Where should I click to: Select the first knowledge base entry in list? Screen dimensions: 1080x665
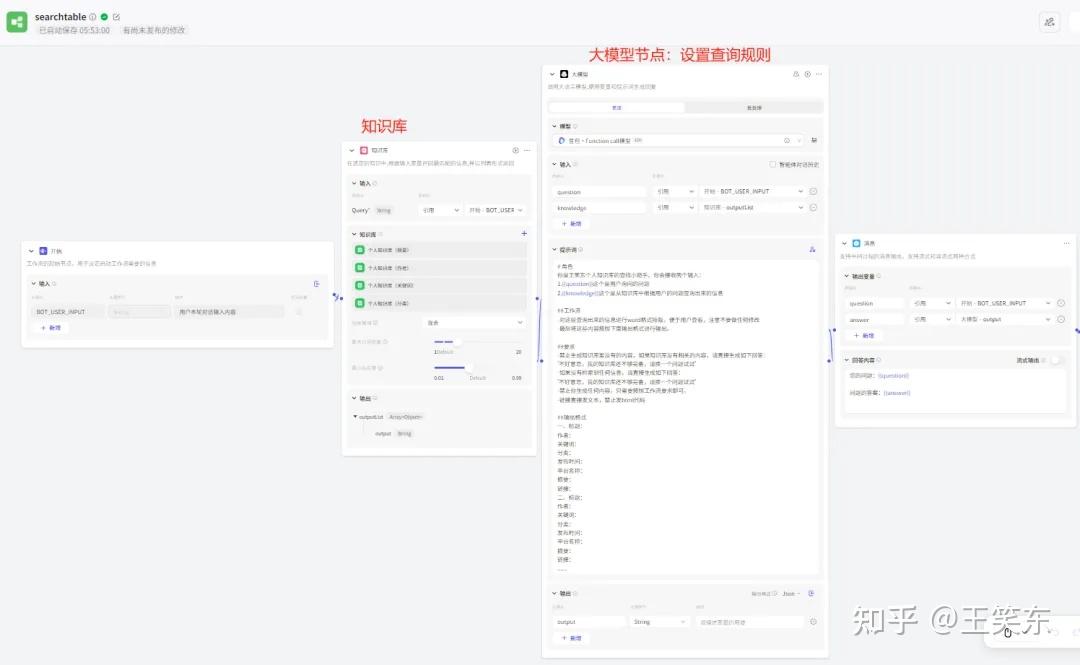click(x=439, y=250)
